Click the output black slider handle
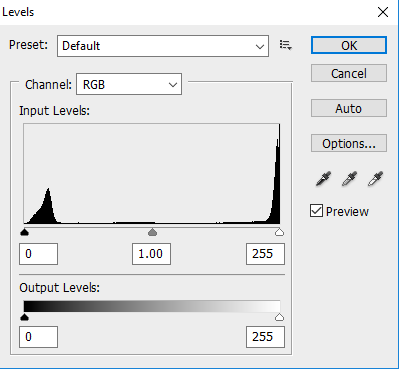 tap(25, 317)
